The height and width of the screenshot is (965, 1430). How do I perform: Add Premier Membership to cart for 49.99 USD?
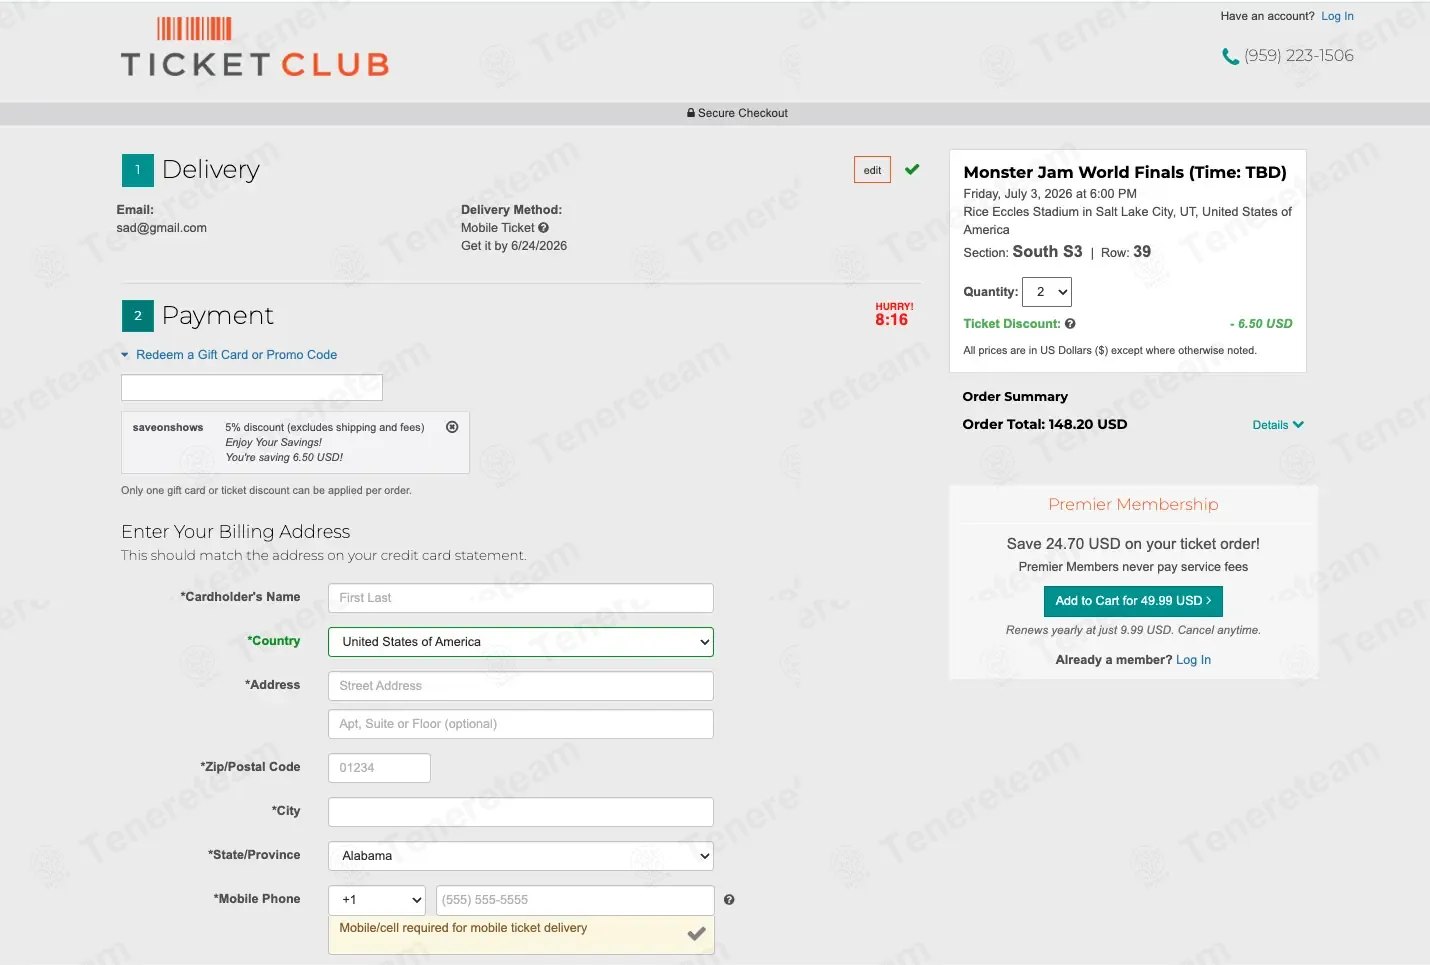pyautogui.click(x=1133, y=601)
